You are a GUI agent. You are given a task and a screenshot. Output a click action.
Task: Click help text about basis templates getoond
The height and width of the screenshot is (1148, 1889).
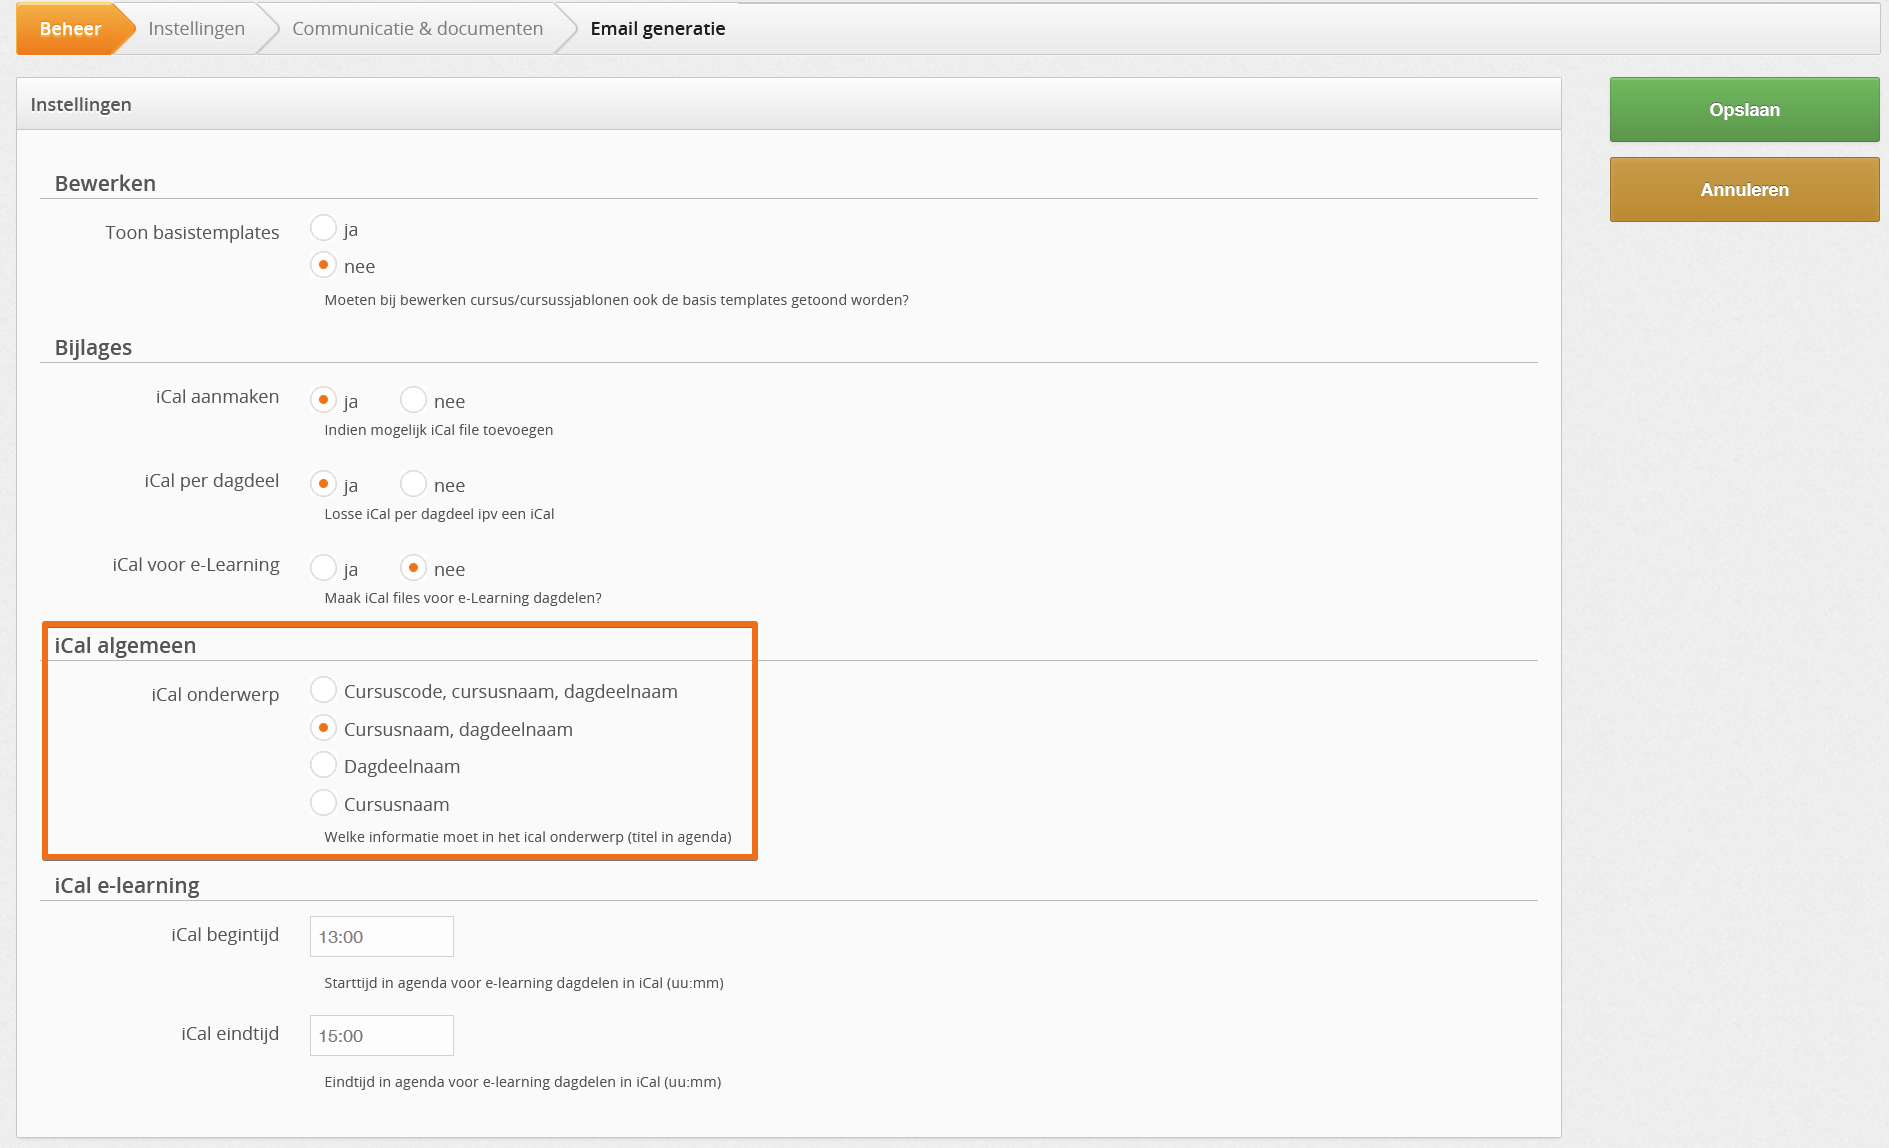coord(616,300)
